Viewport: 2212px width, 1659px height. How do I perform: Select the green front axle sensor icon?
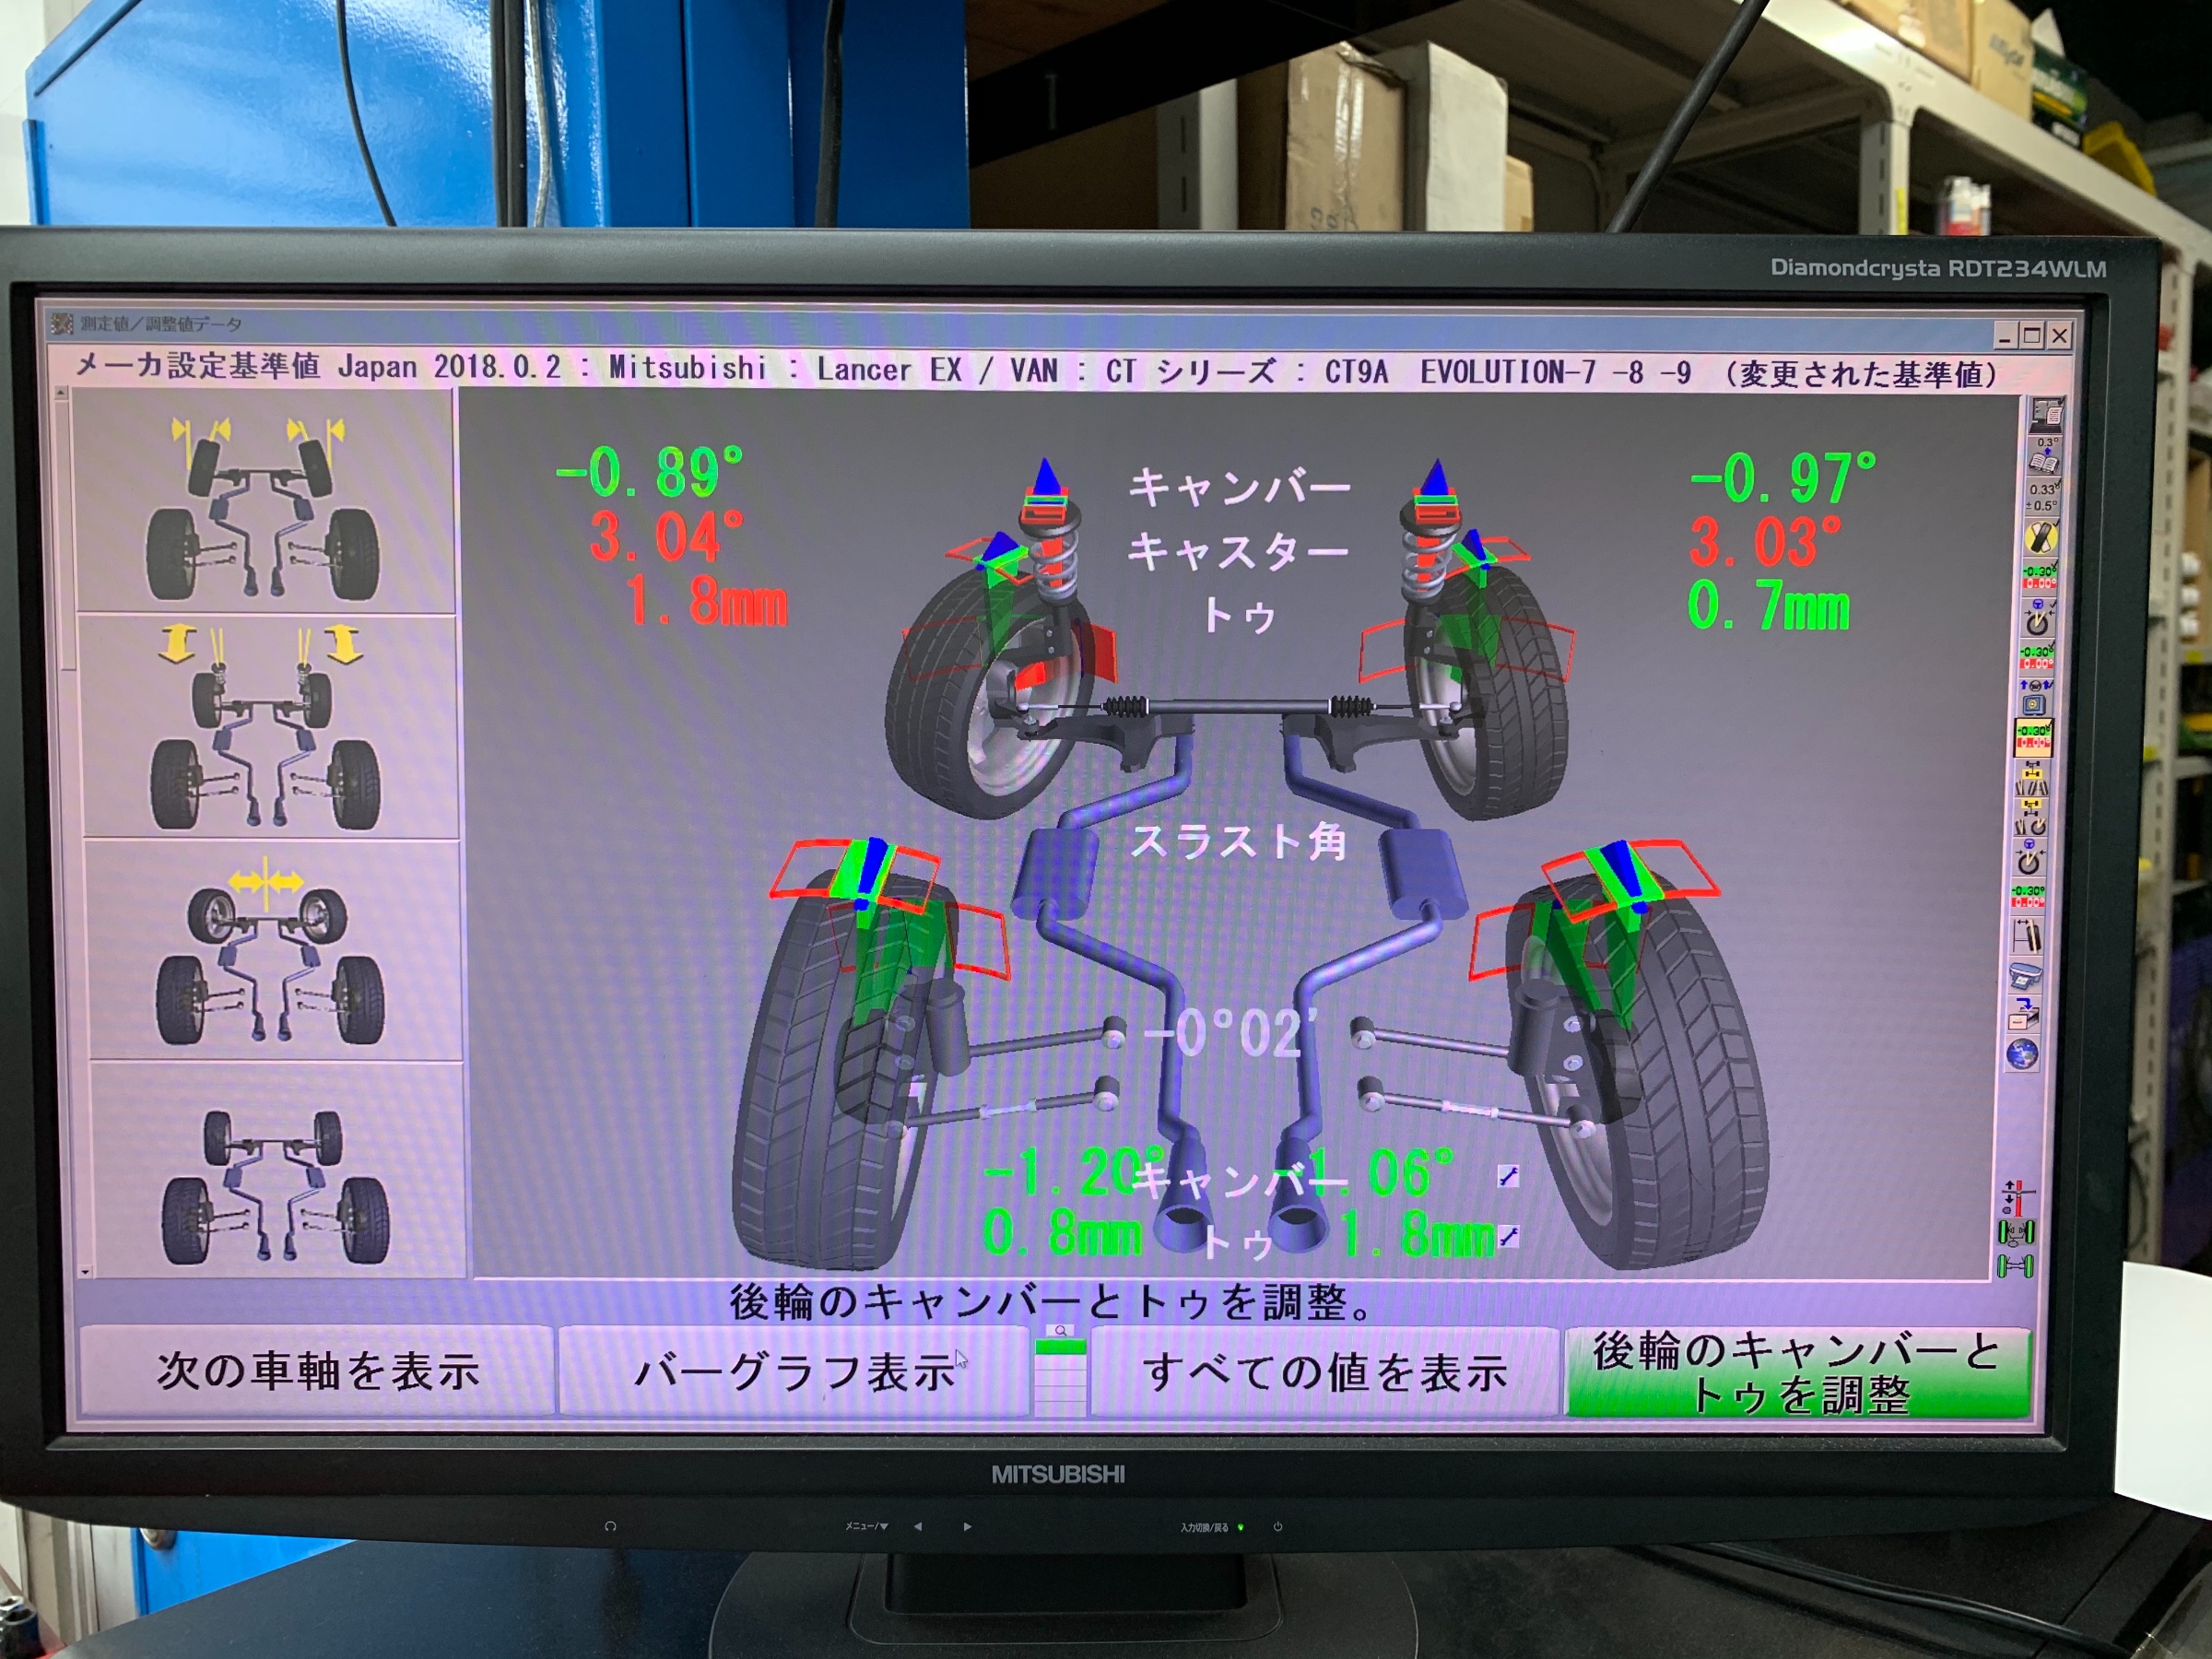2016,1233
